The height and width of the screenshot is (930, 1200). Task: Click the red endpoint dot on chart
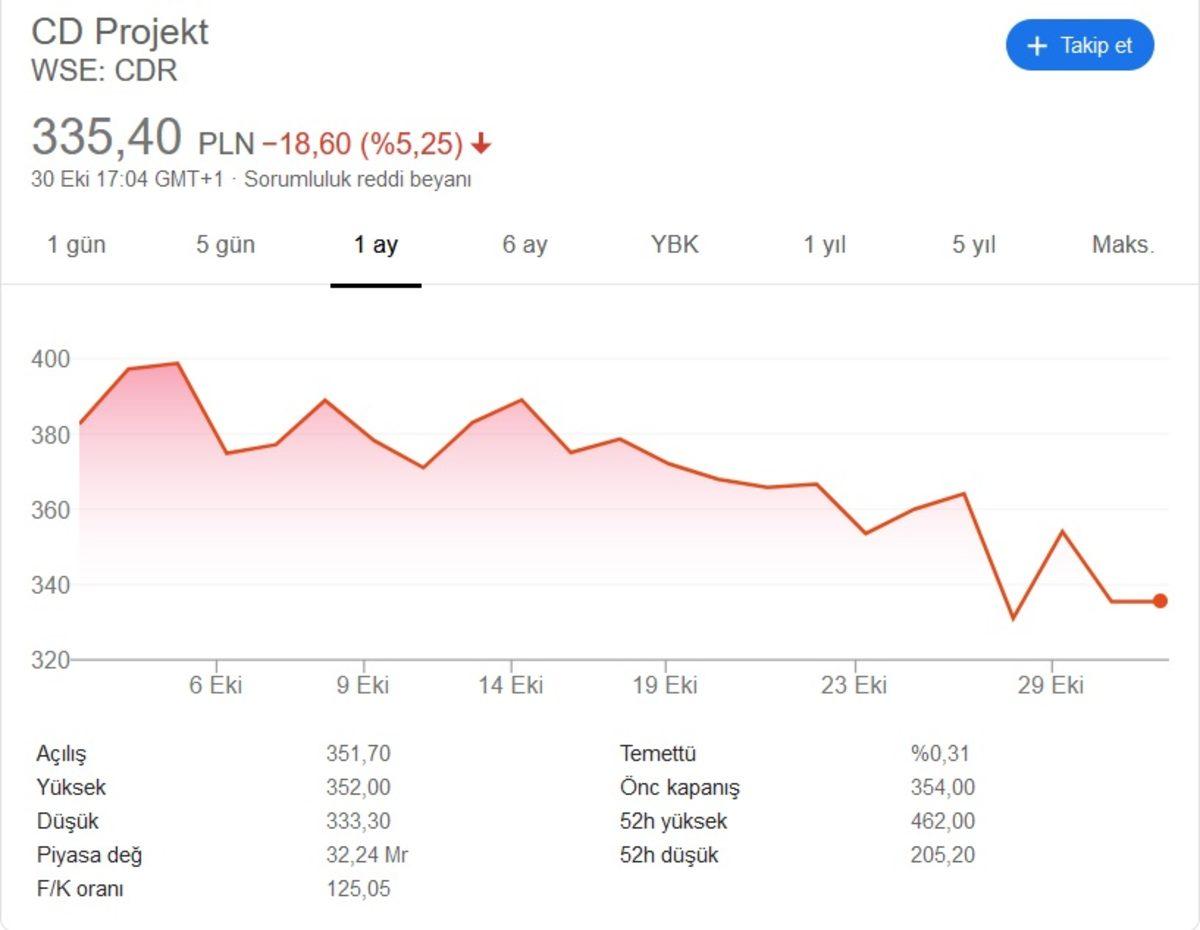pos(1160,601)
